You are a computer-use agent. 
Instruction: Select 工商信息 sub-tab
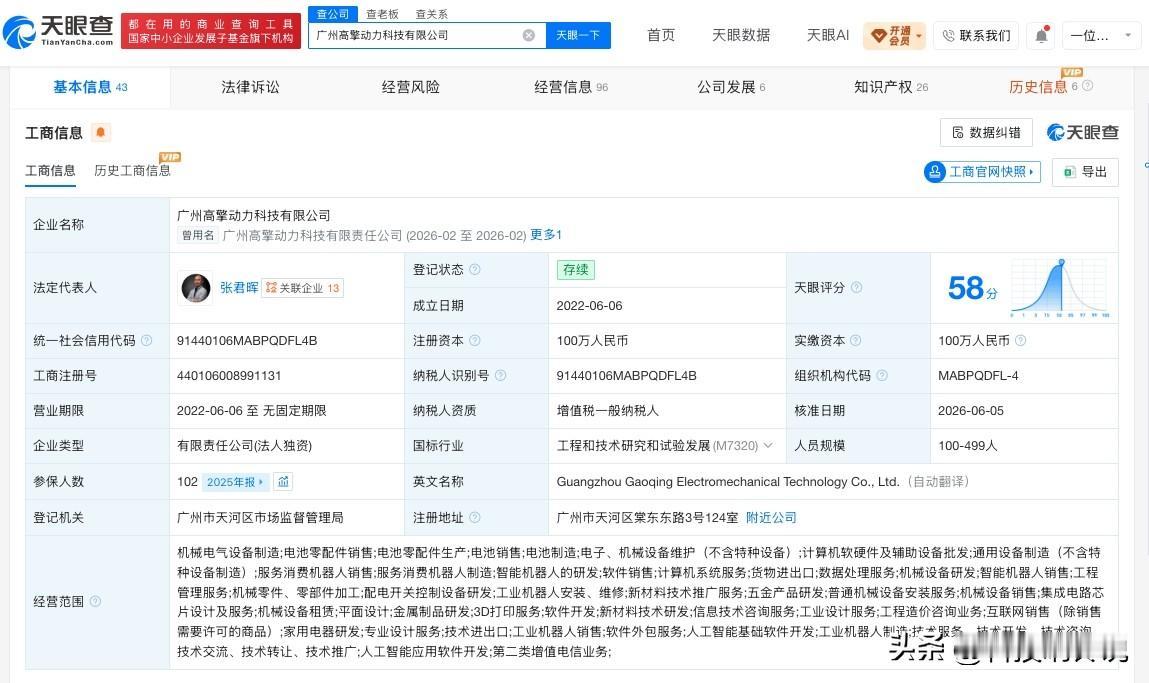(x=51, y=171)
